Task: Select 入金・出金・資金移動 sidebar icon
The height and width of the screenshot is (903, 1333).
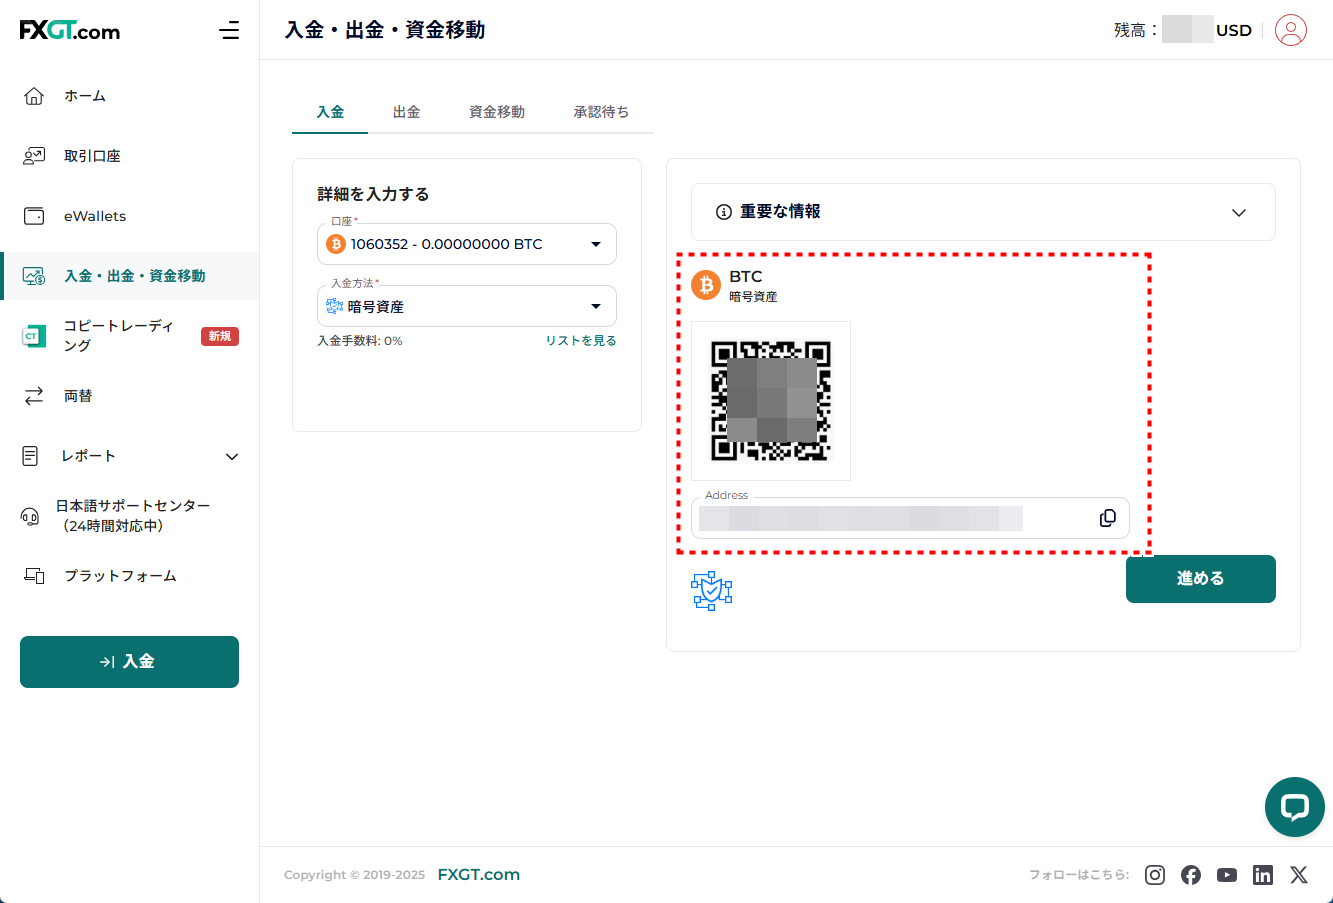Action: [x=34, y=276]
